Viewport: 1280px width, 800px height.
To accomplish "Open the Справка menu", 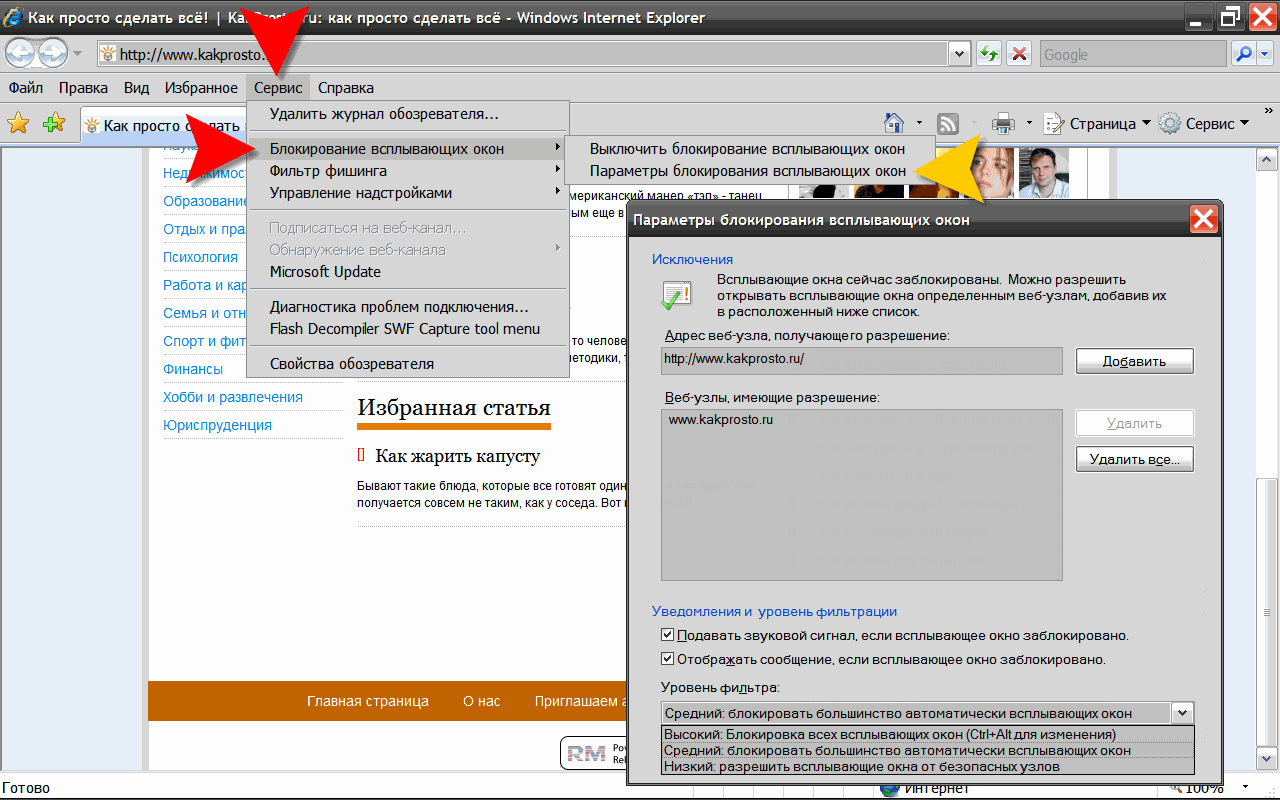I will (346, 88).
